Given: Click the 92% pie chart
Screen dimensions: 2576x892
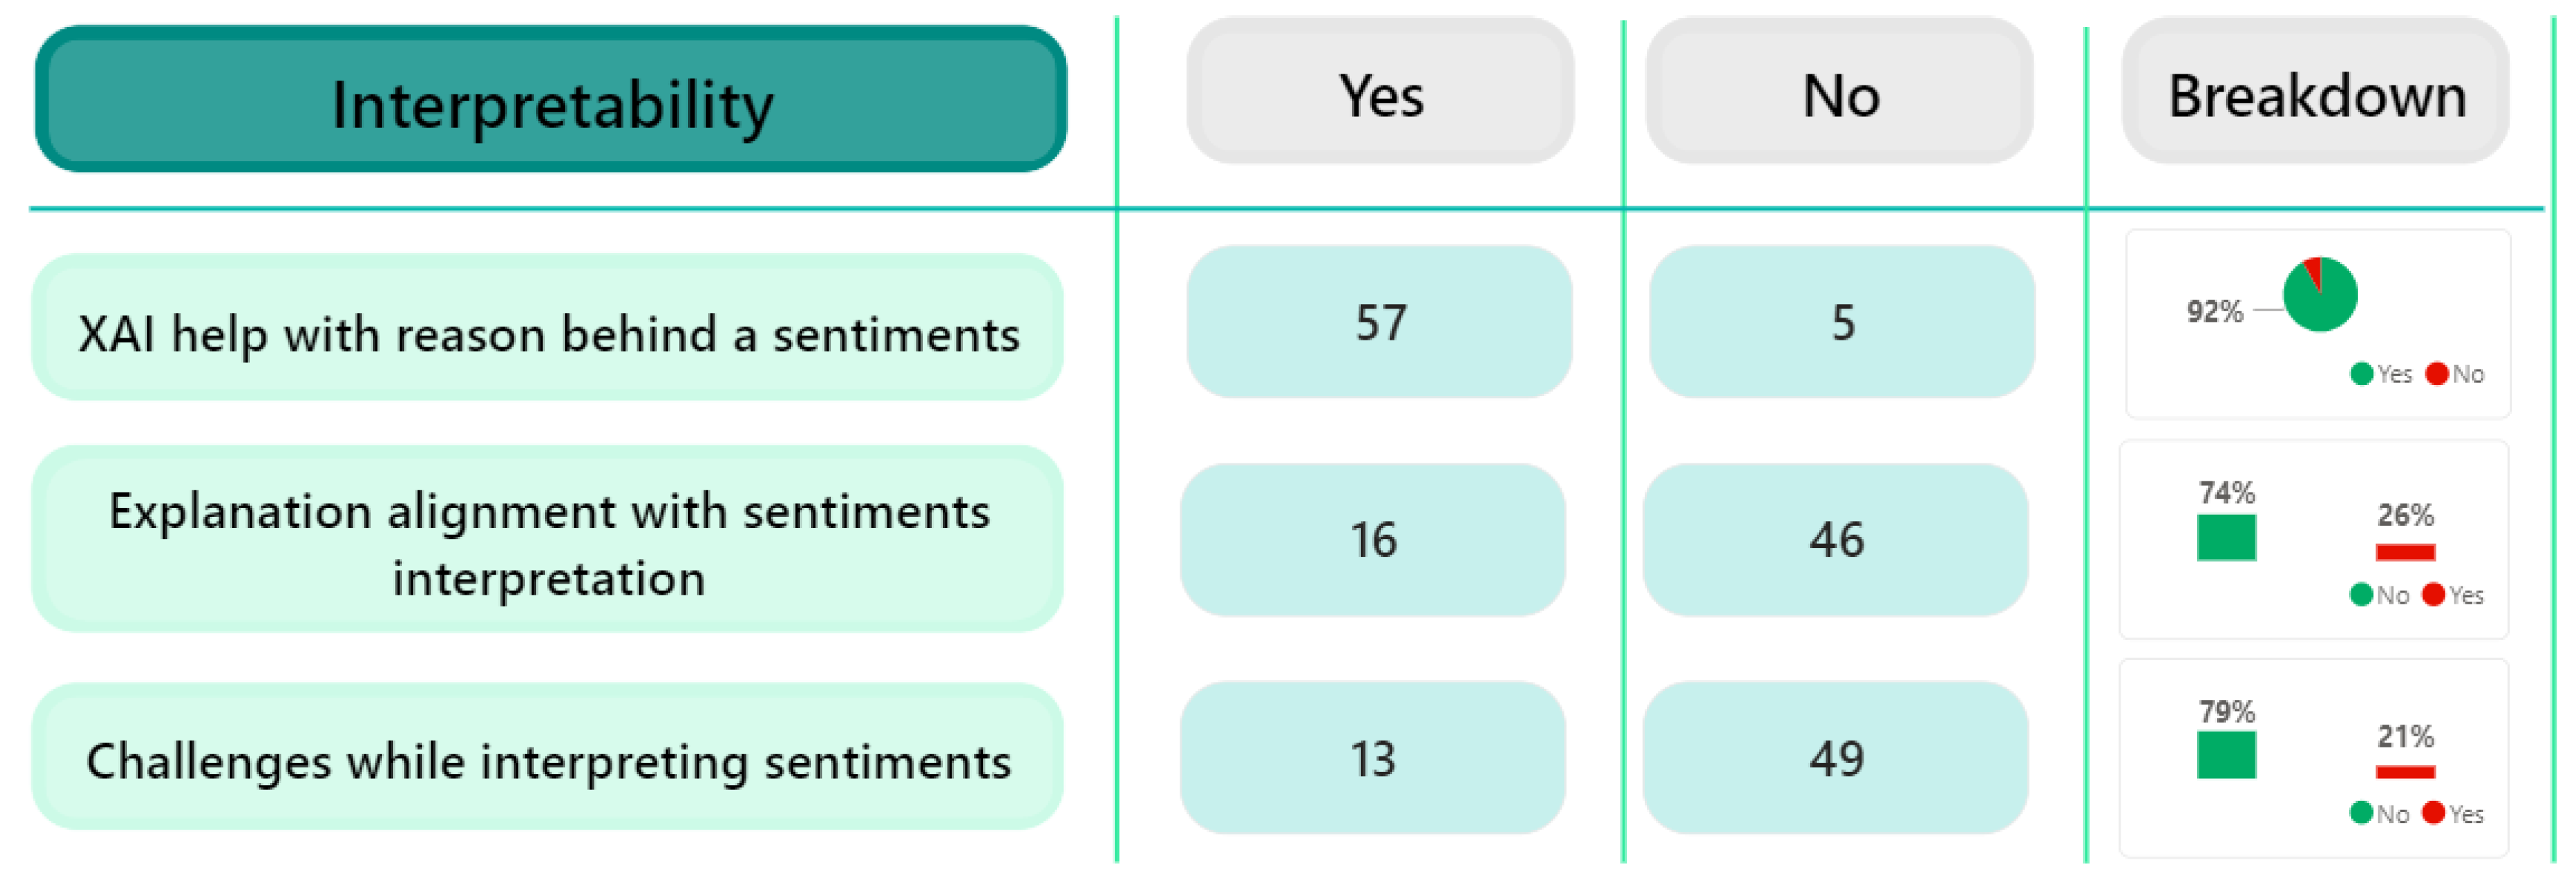Looking at the screenshot, I should 2320,294.
